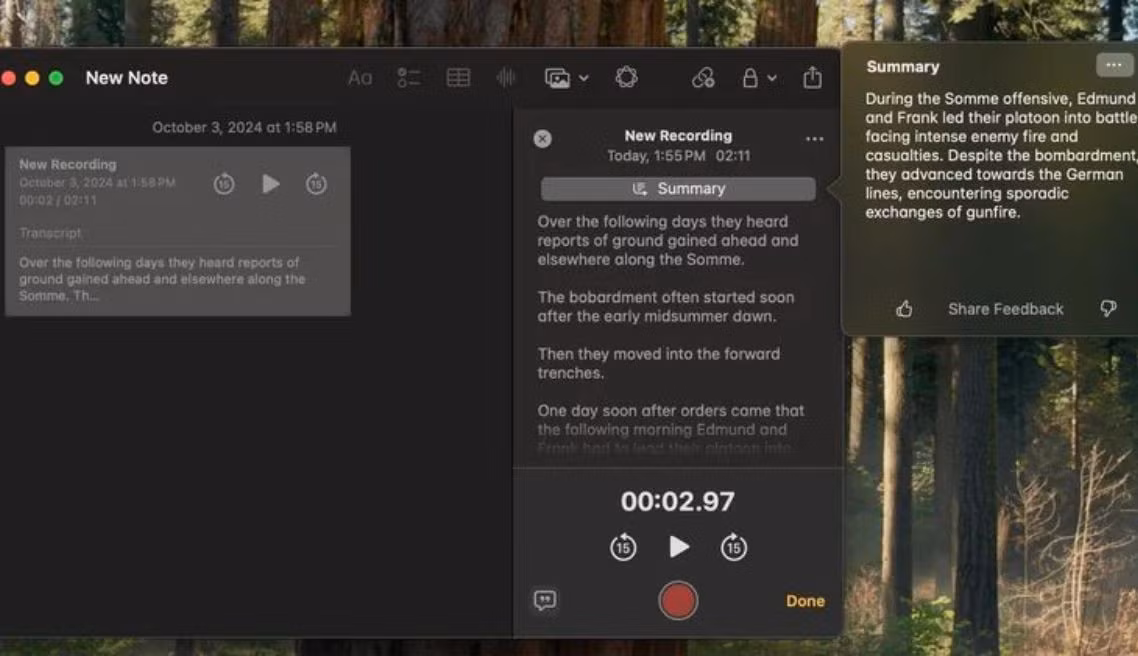This screenshot has width=1138, height=656.
Task: Open the Apple Intelligence writing tools icon
Action: pos(626,77)
